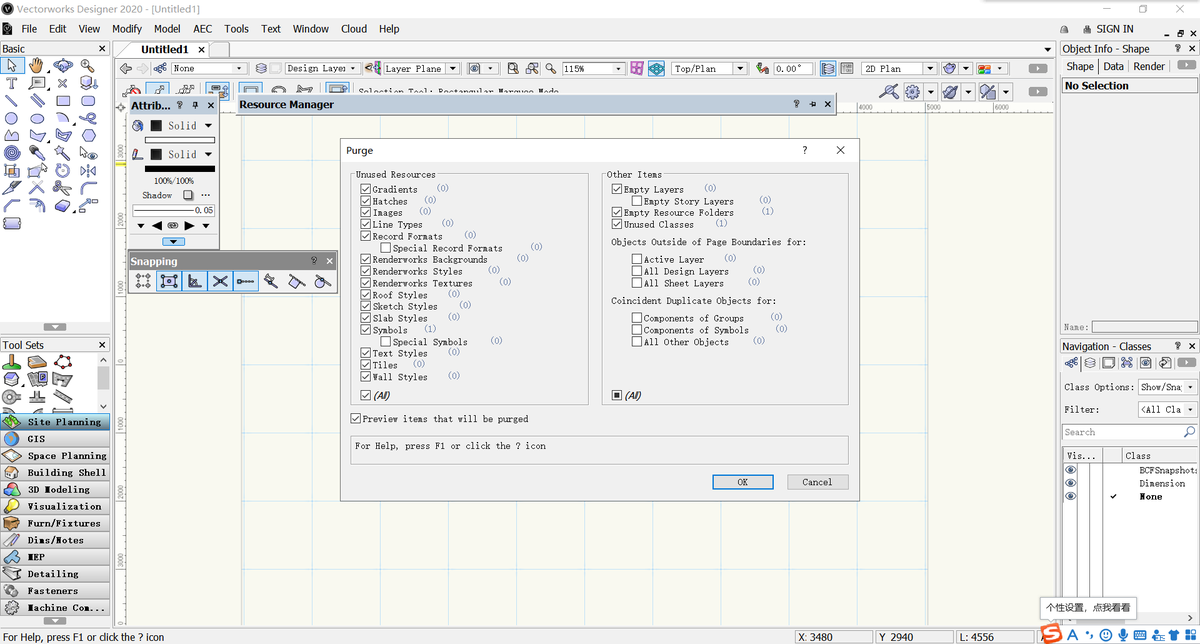The height and width of the screenshot is (644, 1200).
Task: Select the Mirror tool
Action: click(88, 170)
